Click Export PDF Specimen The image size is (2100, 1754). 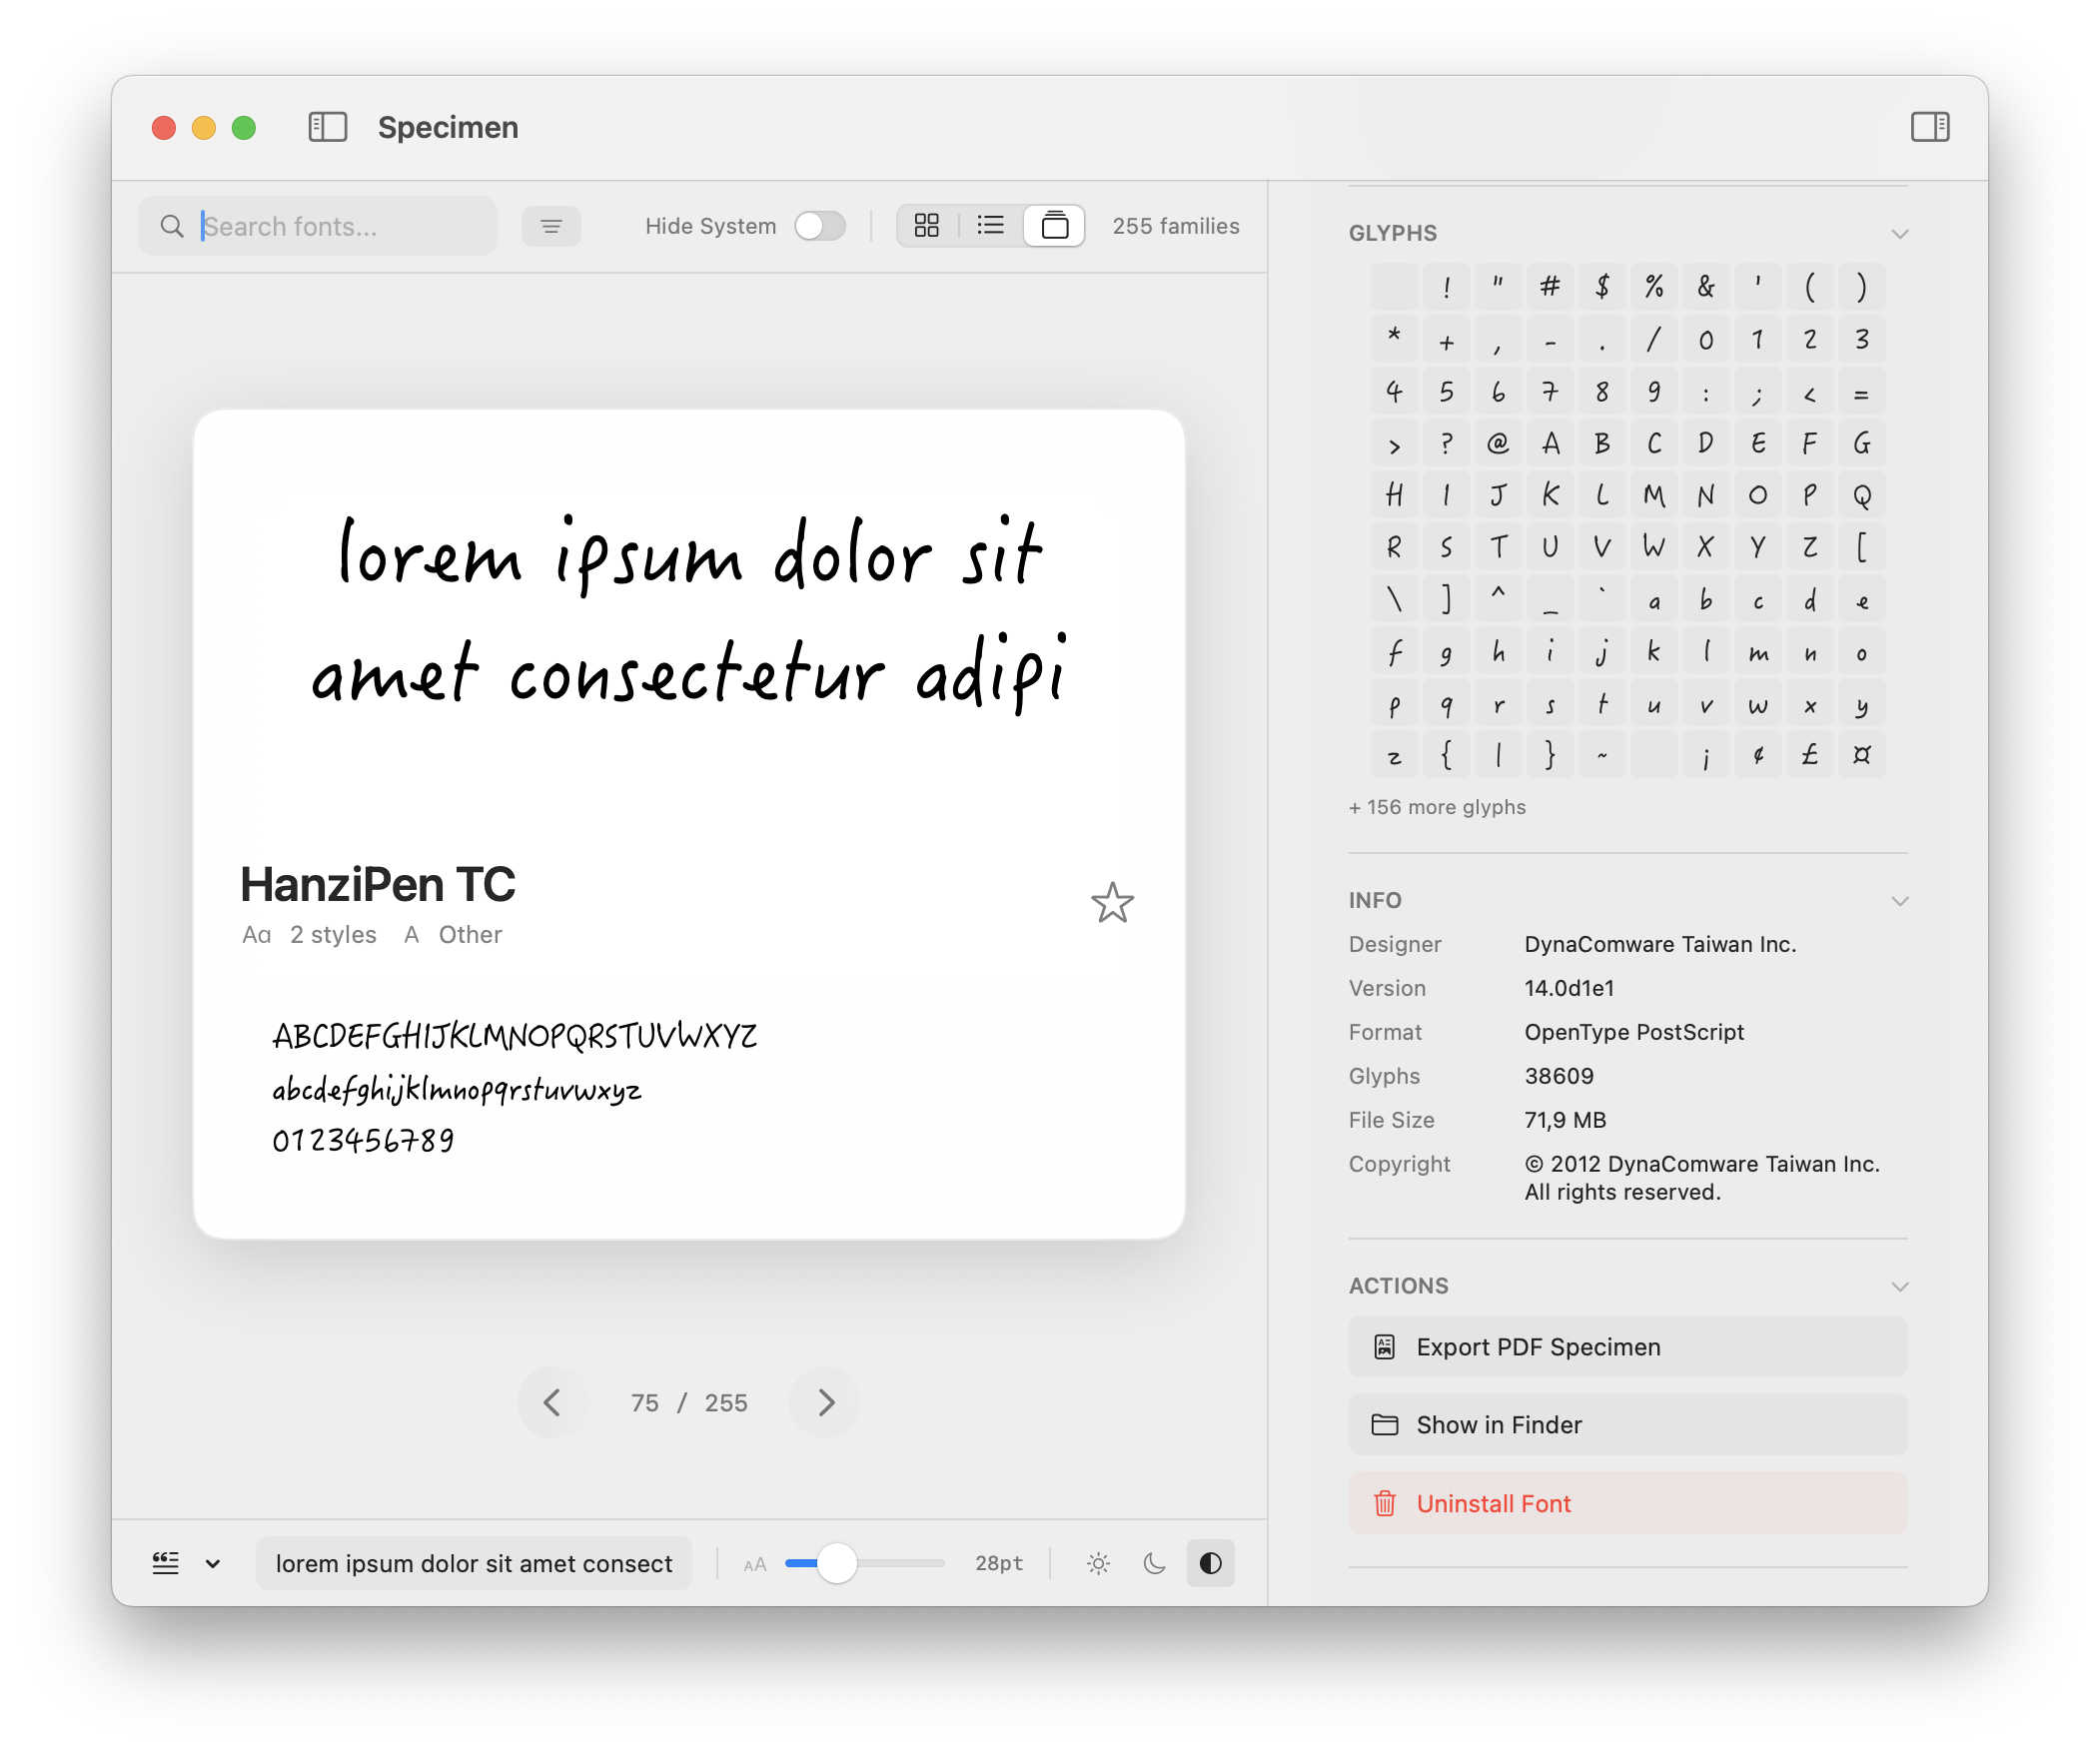coord(1627,1346)
